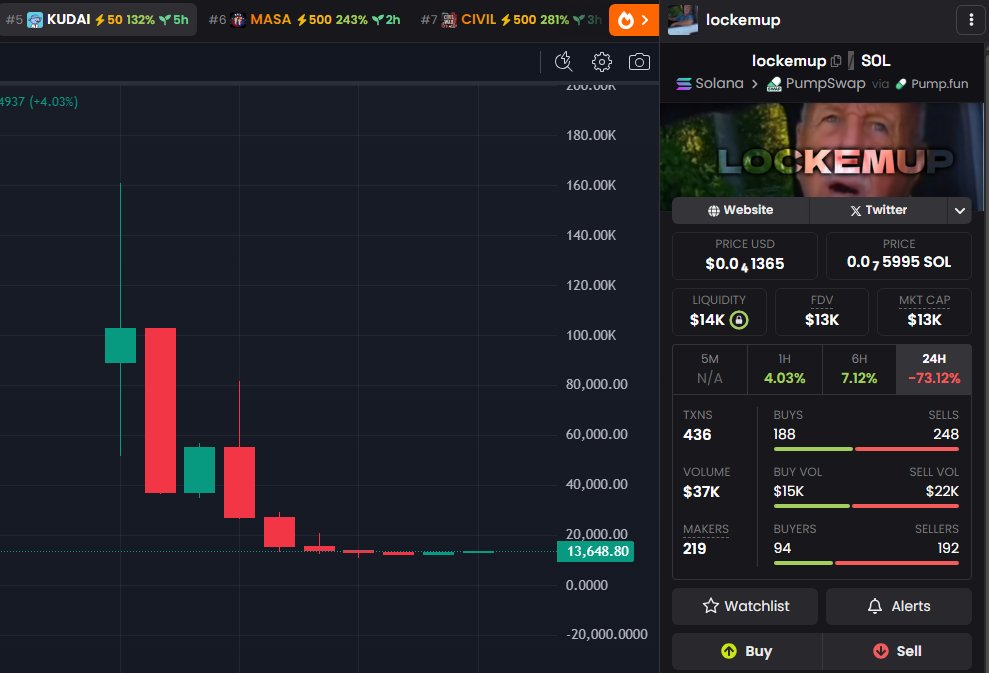Screen dimensions: 989x673
Task: Click the Solana chain link
Action: [x=710, y=83]
